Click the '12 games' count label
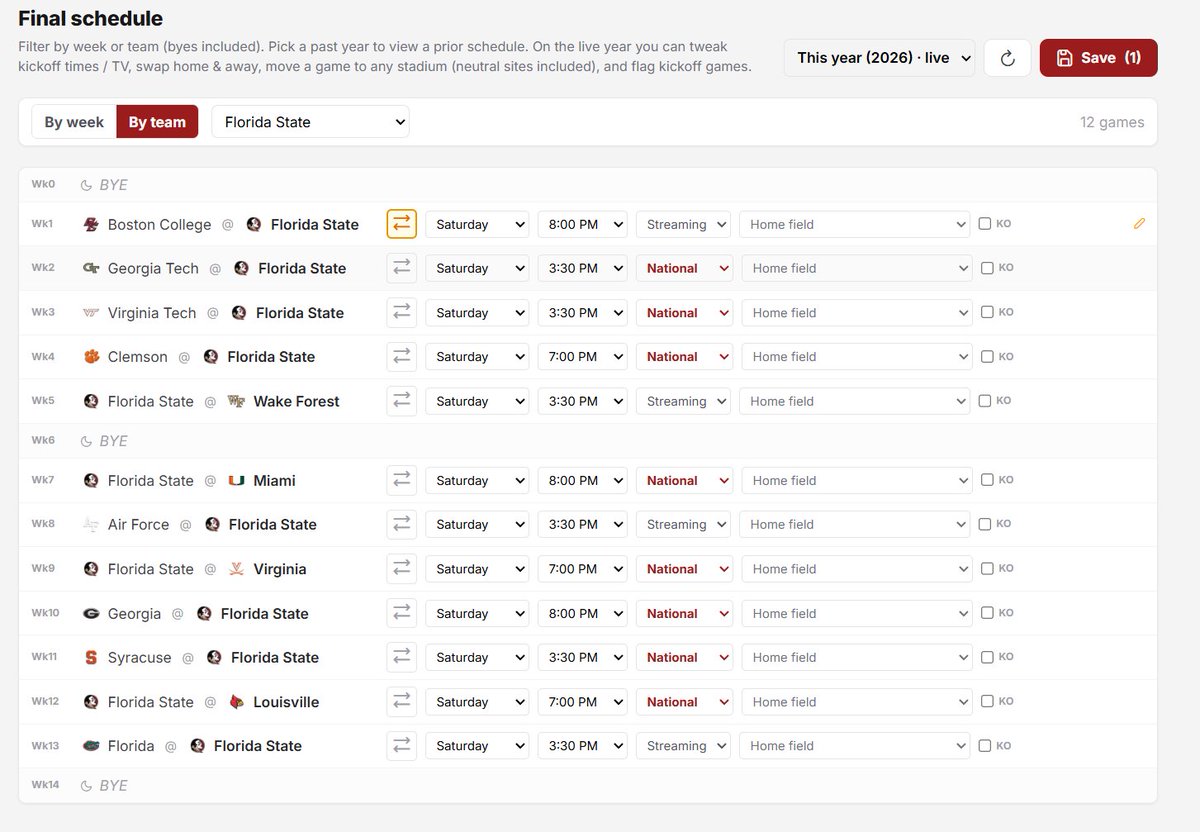Screen dimensions: 1200x832 tap(1112, 122)
